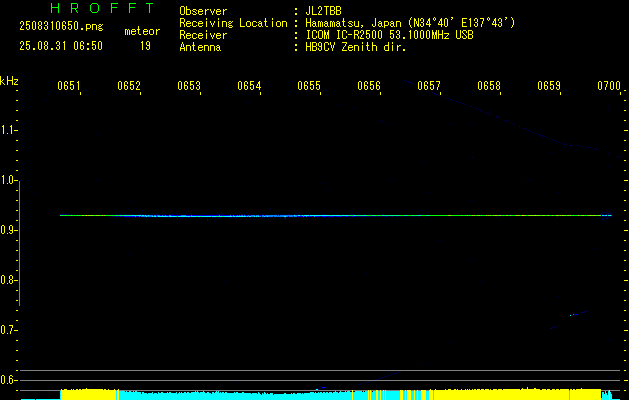629x400 pixels.
Task: Click the 0655 time marker
Action: click(309, 86)
